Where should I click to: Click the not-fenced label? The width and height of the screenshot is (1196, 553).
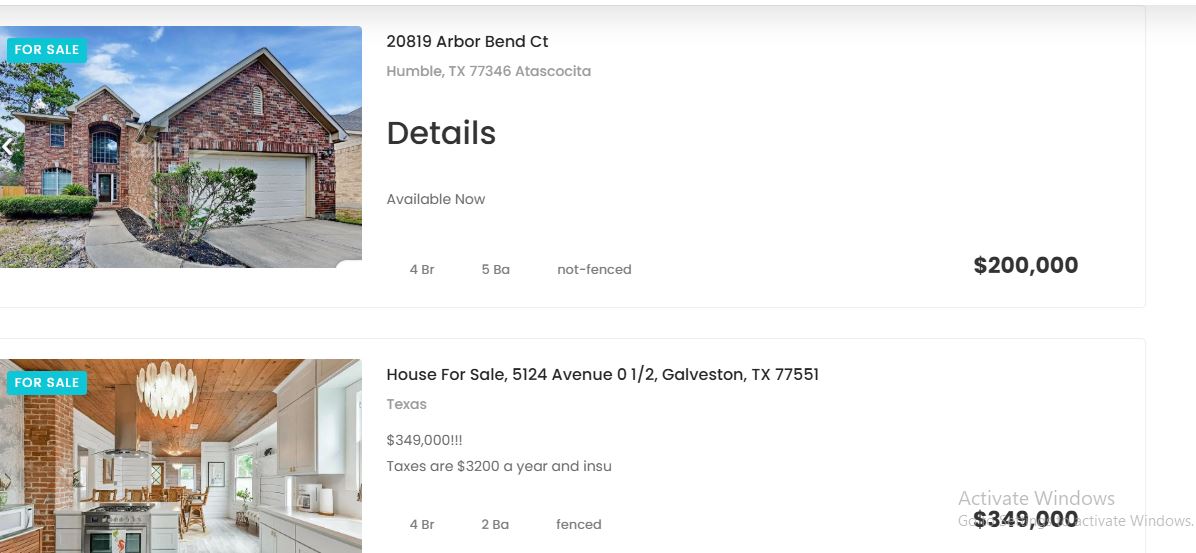(x=594, y=269)
